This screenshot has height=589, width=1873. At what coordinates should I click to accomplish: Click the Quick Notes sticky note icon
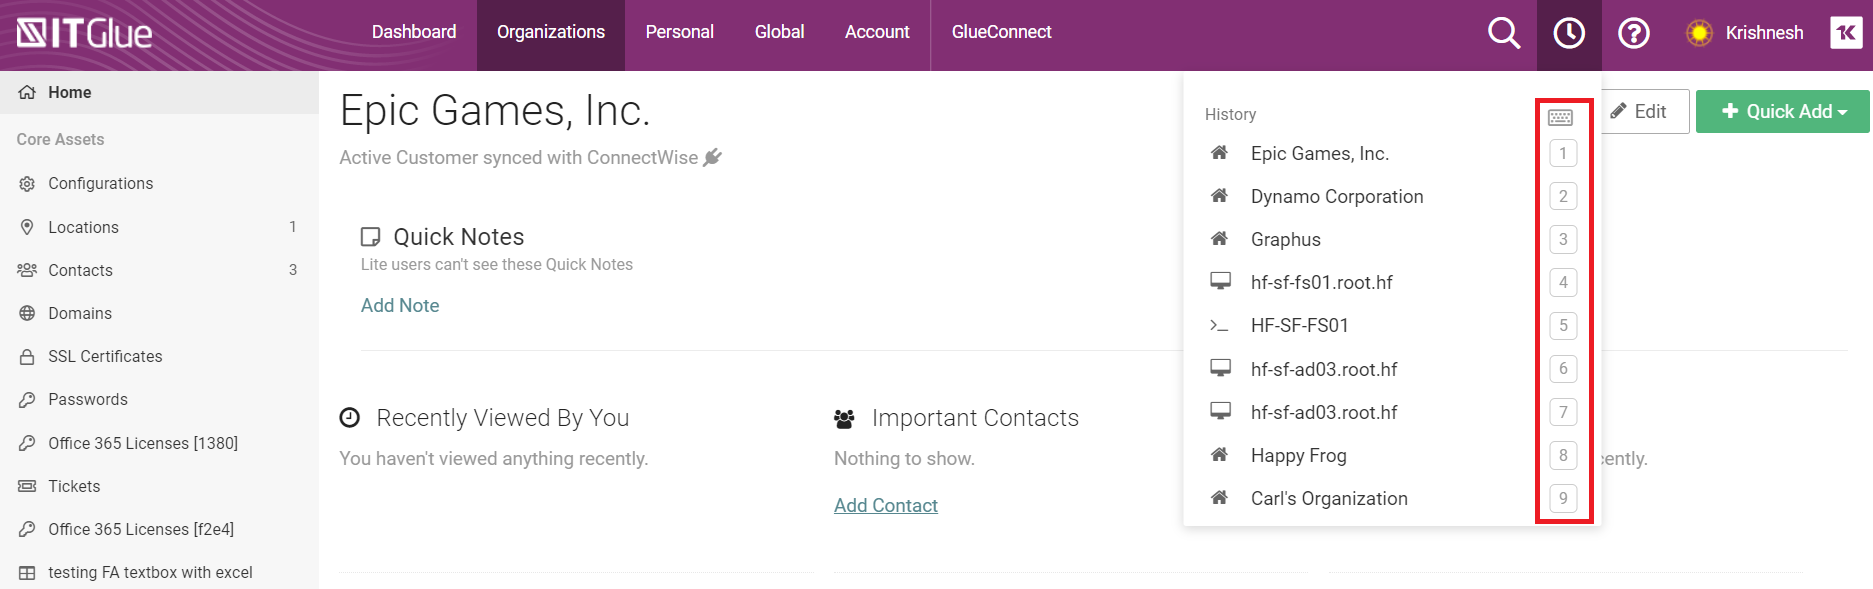pyautogui.click(x=370, y=236)
